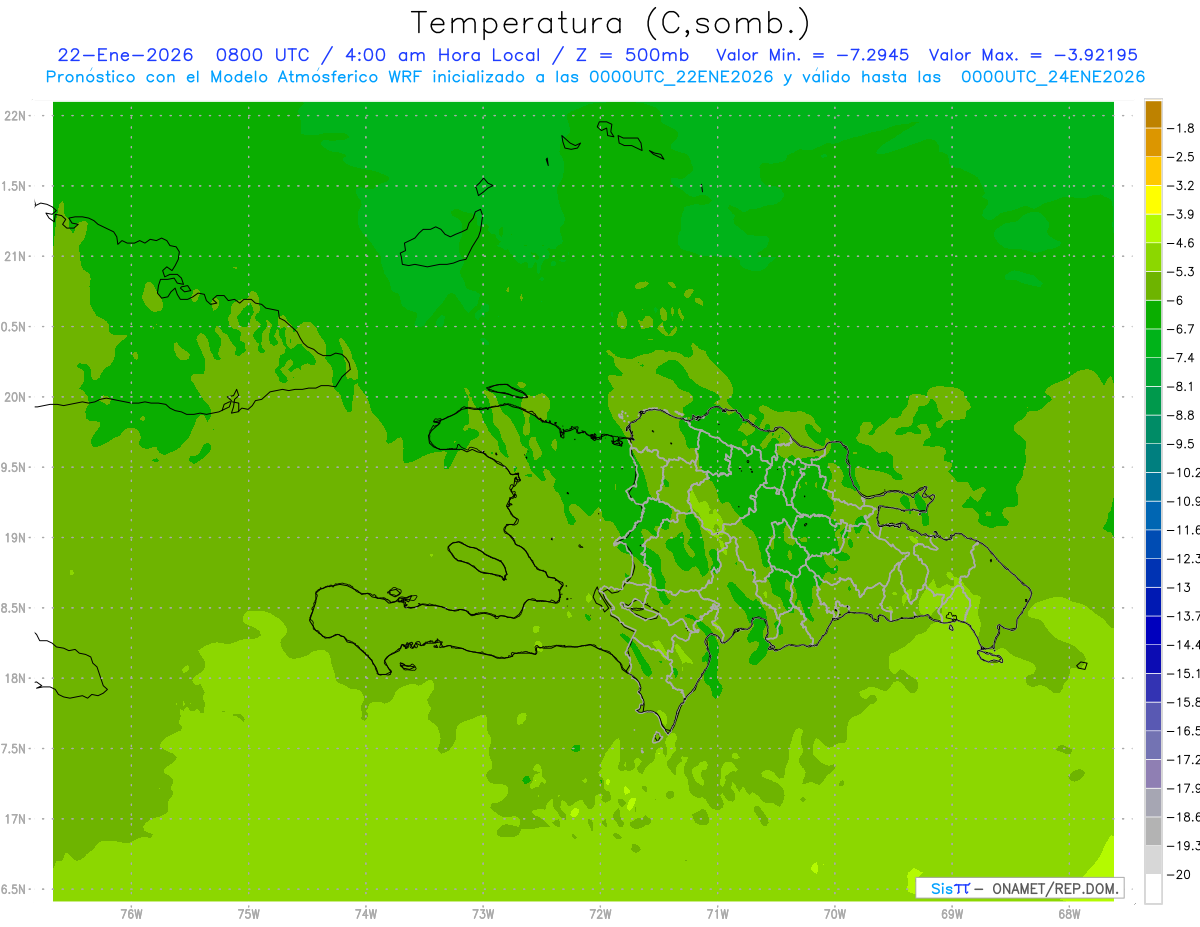This screenshot has height=927, width=1200.
Task: Click the '-2.5' colorbar value
Action: [1181, 157]
